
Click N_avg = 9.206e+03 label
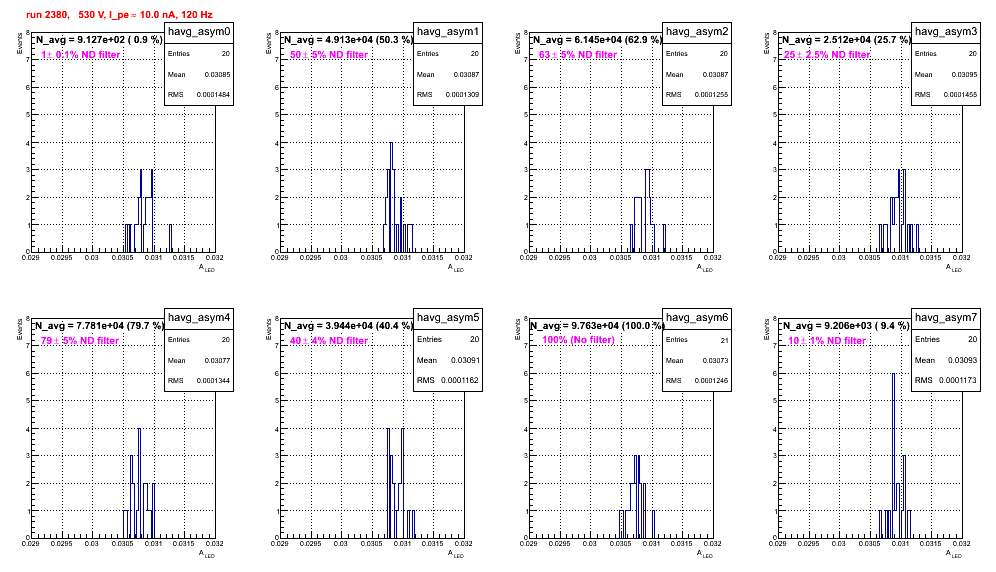click(x=846, y=325)
